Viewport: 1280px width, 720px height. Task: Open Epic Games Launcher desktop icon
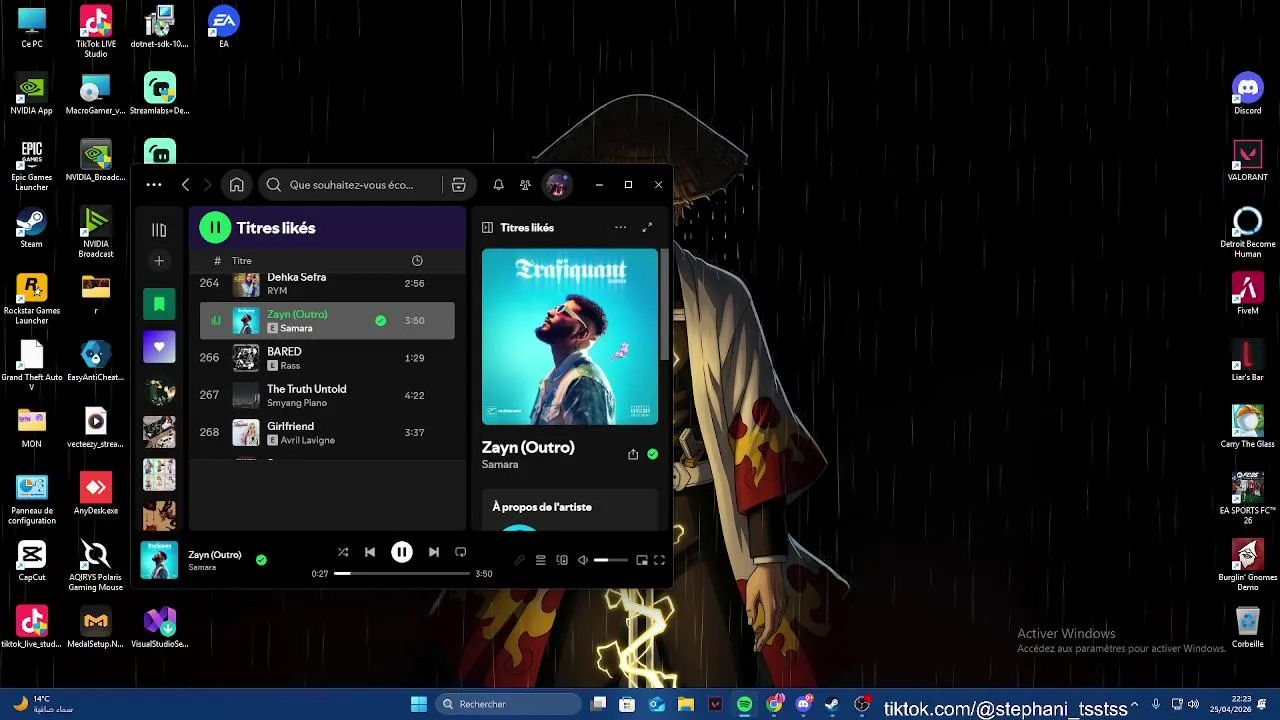coord(32,165)
